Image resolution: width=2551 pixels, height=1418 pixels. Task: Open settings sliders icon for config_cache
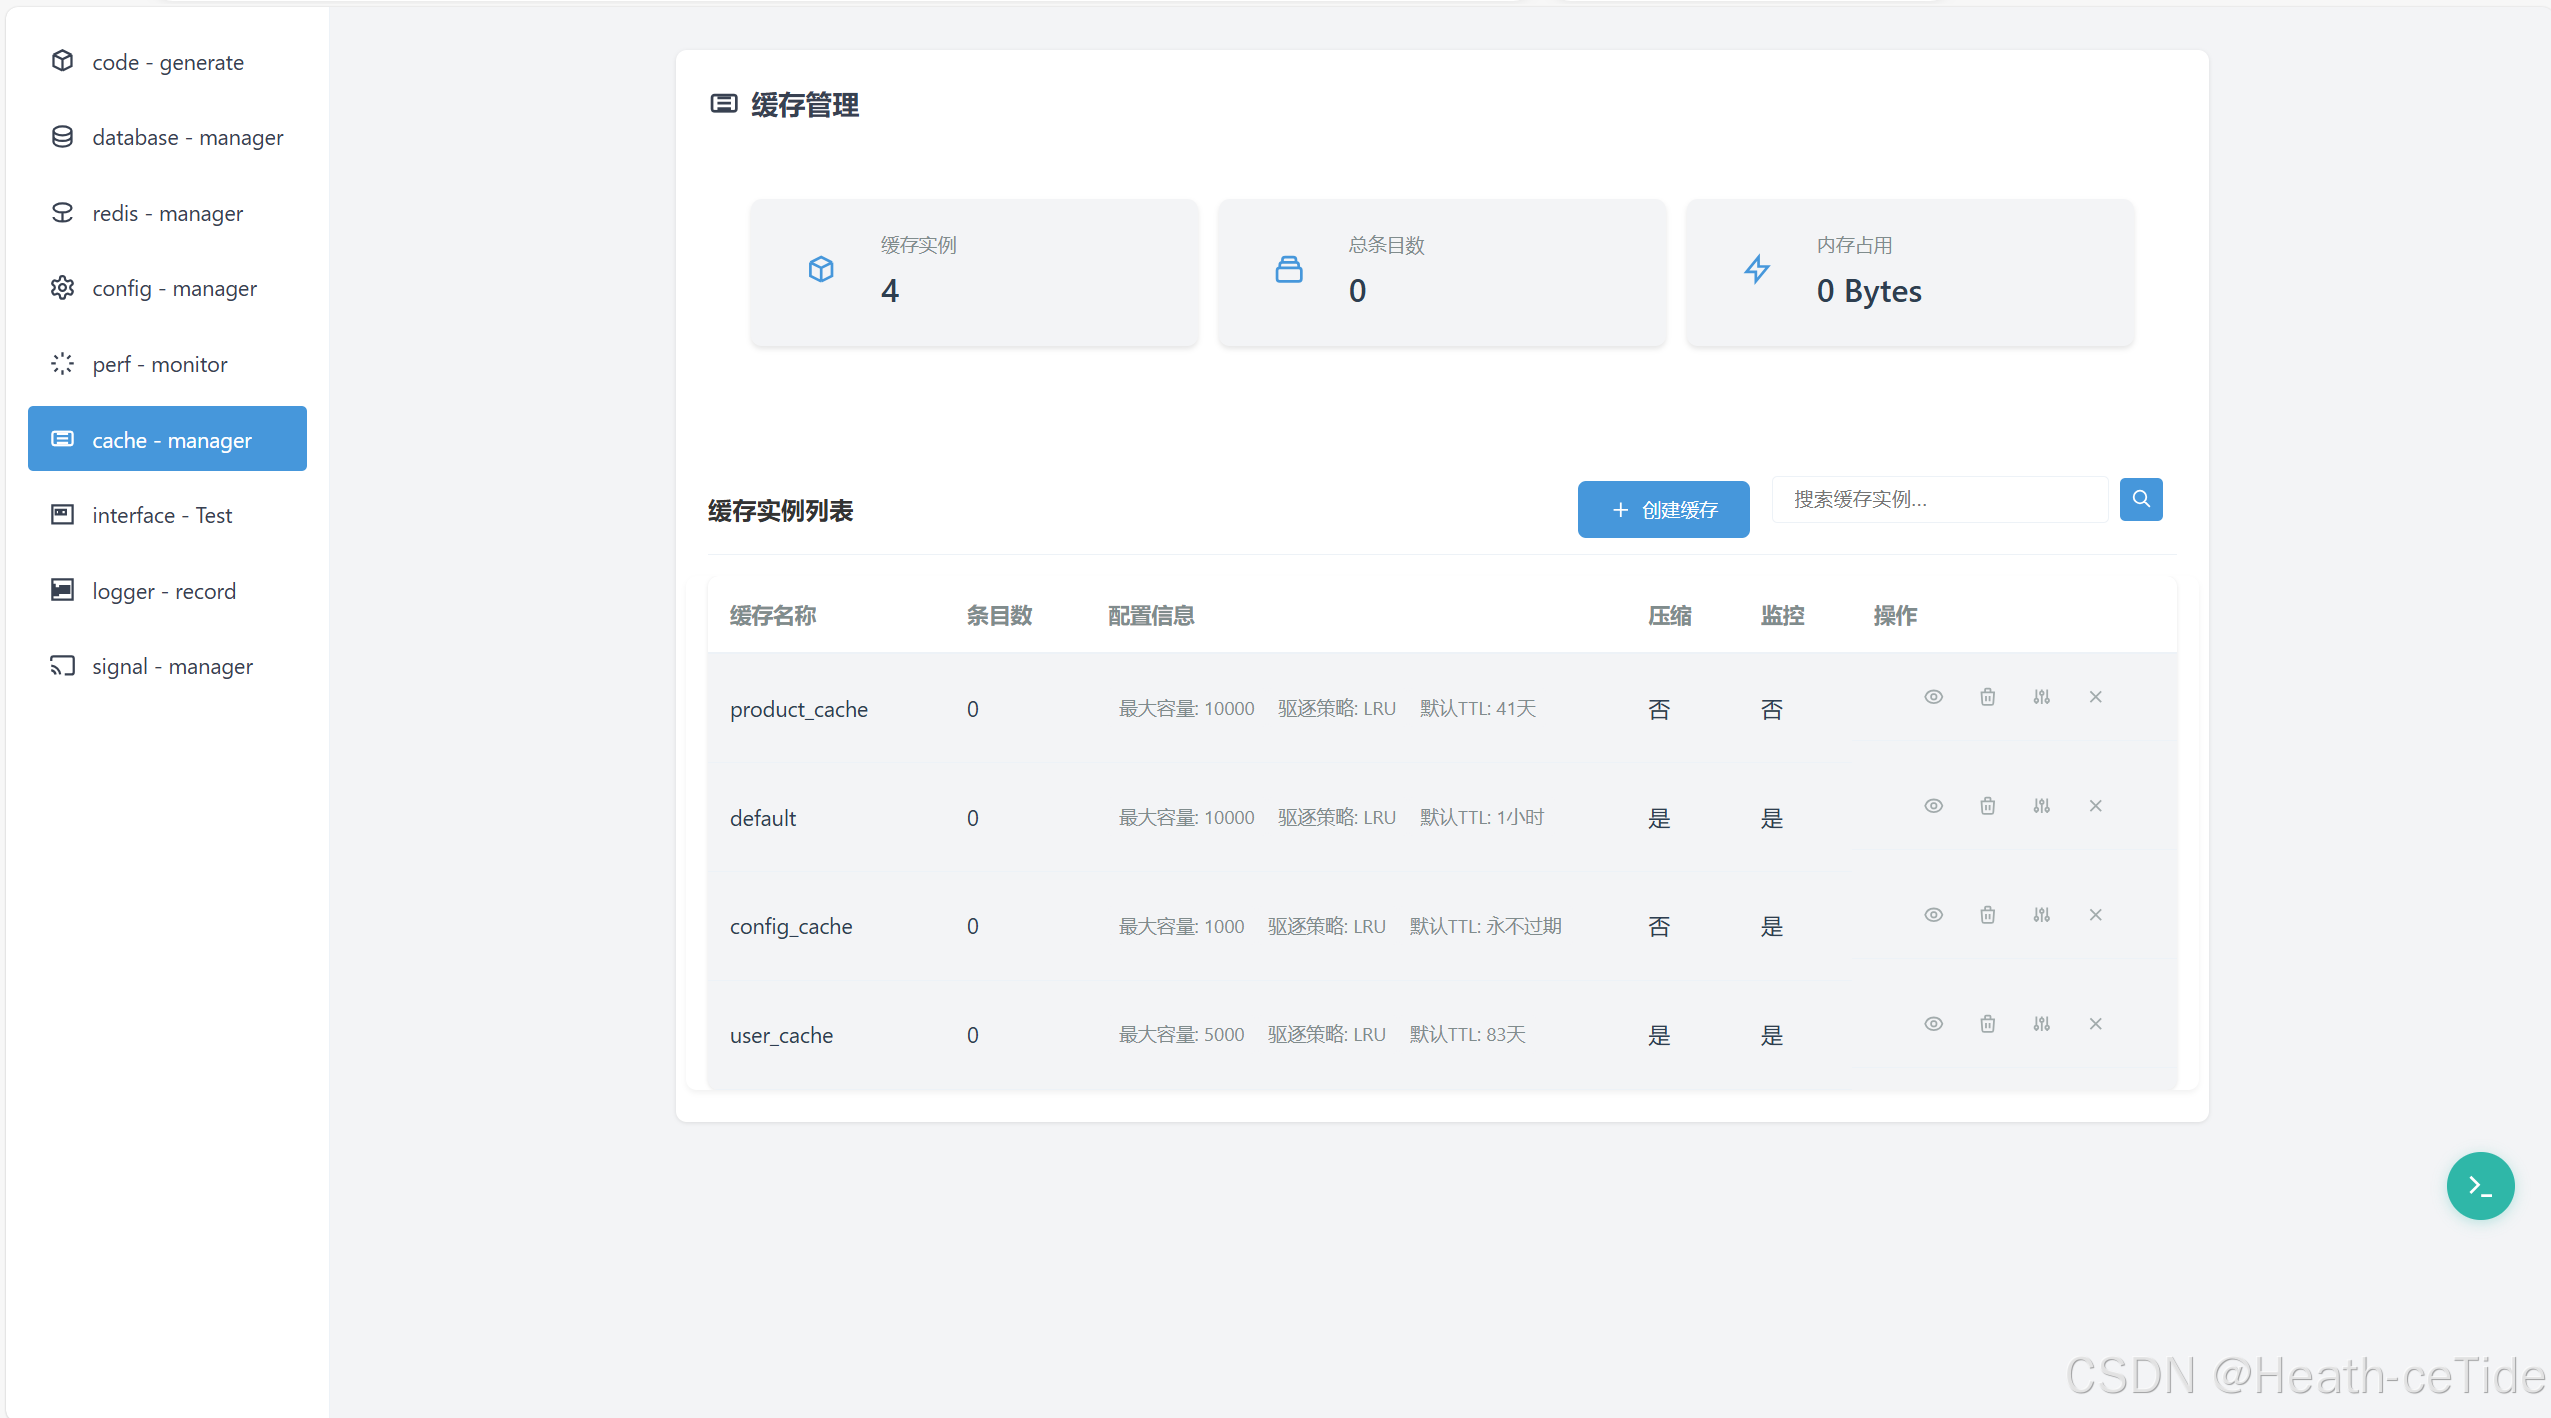point(2041,915)
